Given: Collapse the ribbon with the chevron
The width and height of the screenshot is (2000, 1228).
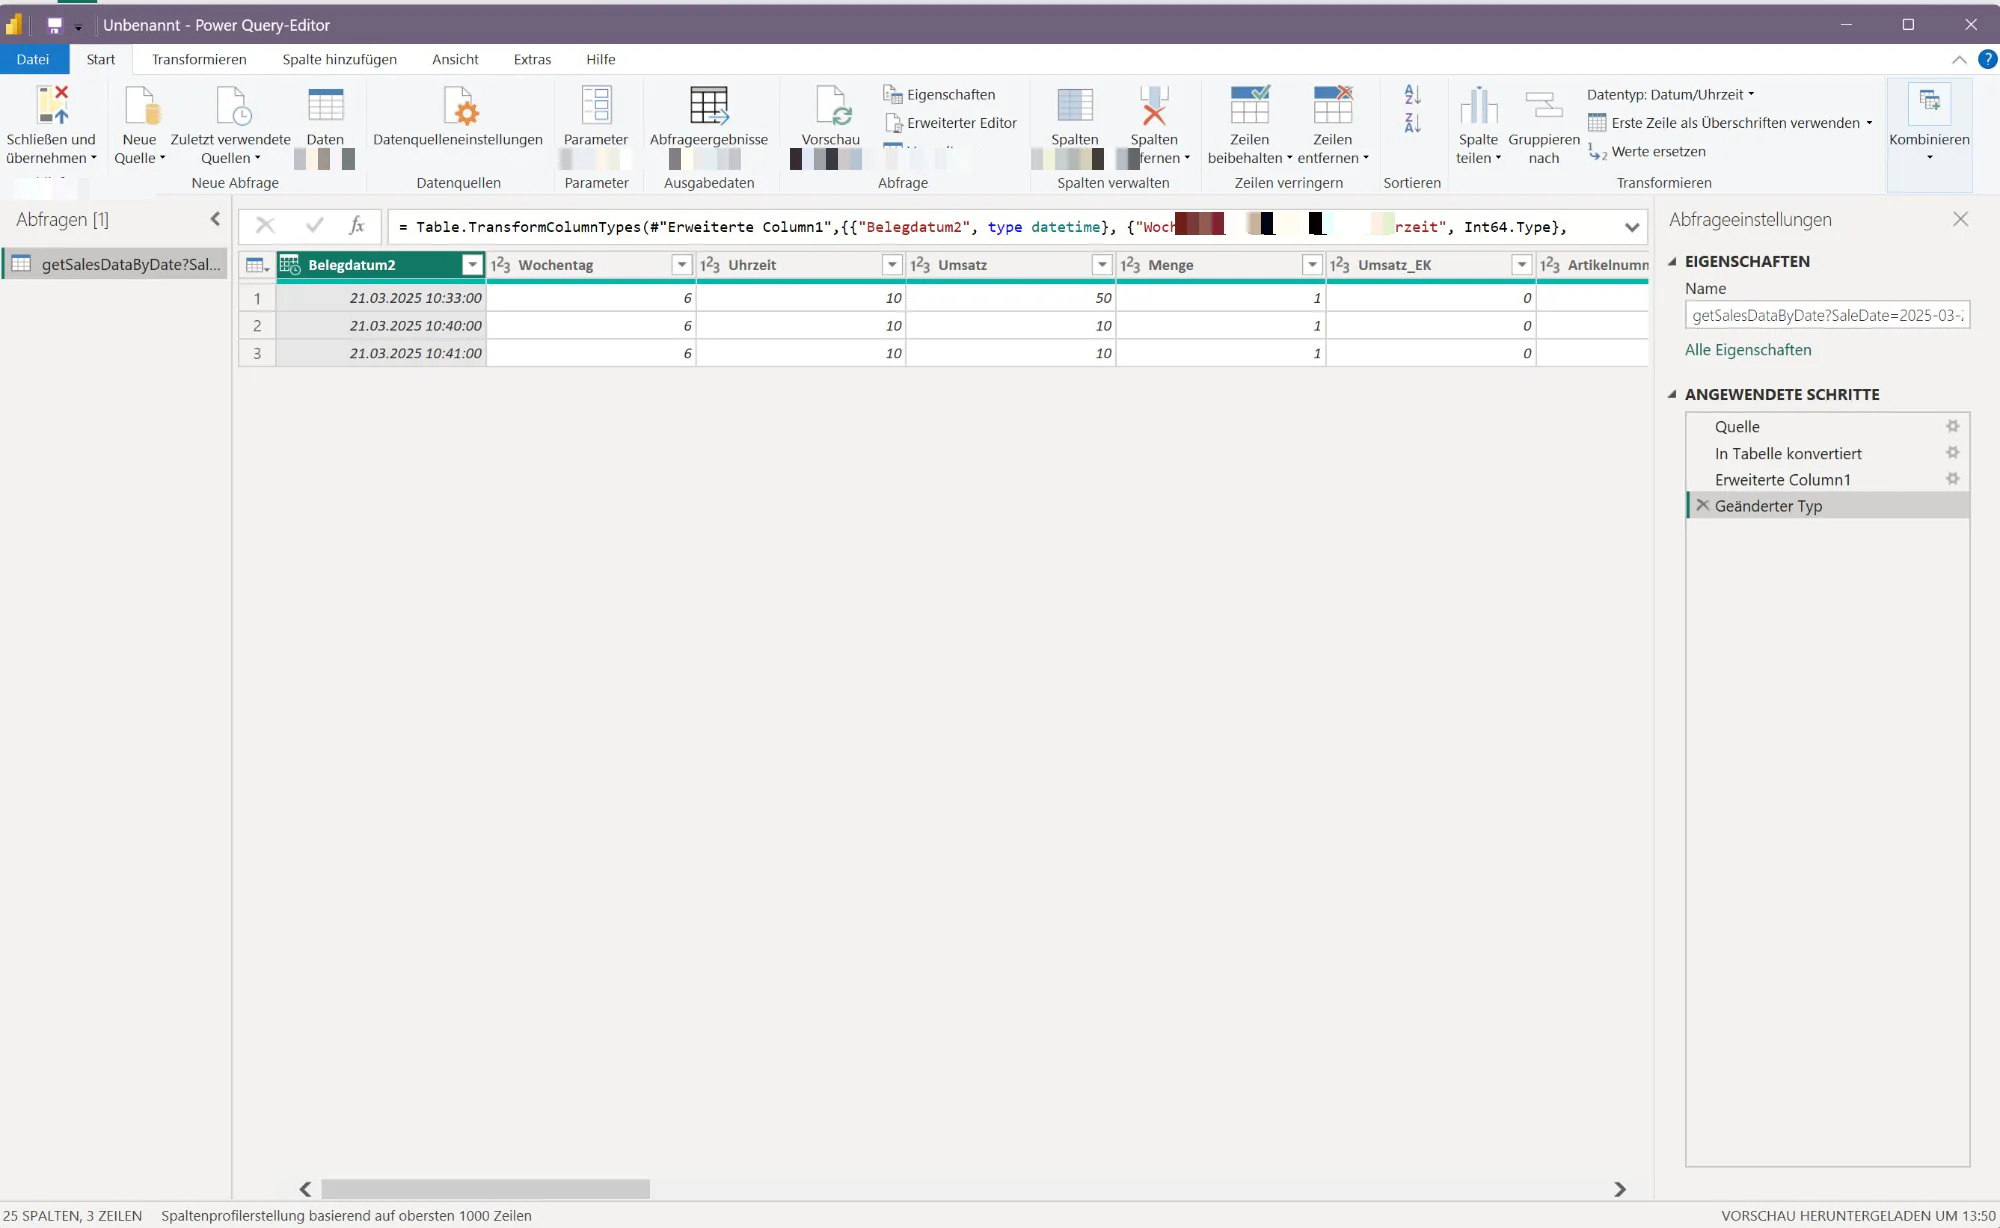Looking at the screenshot, I should pyautogui.click(x=1959, y=59).
